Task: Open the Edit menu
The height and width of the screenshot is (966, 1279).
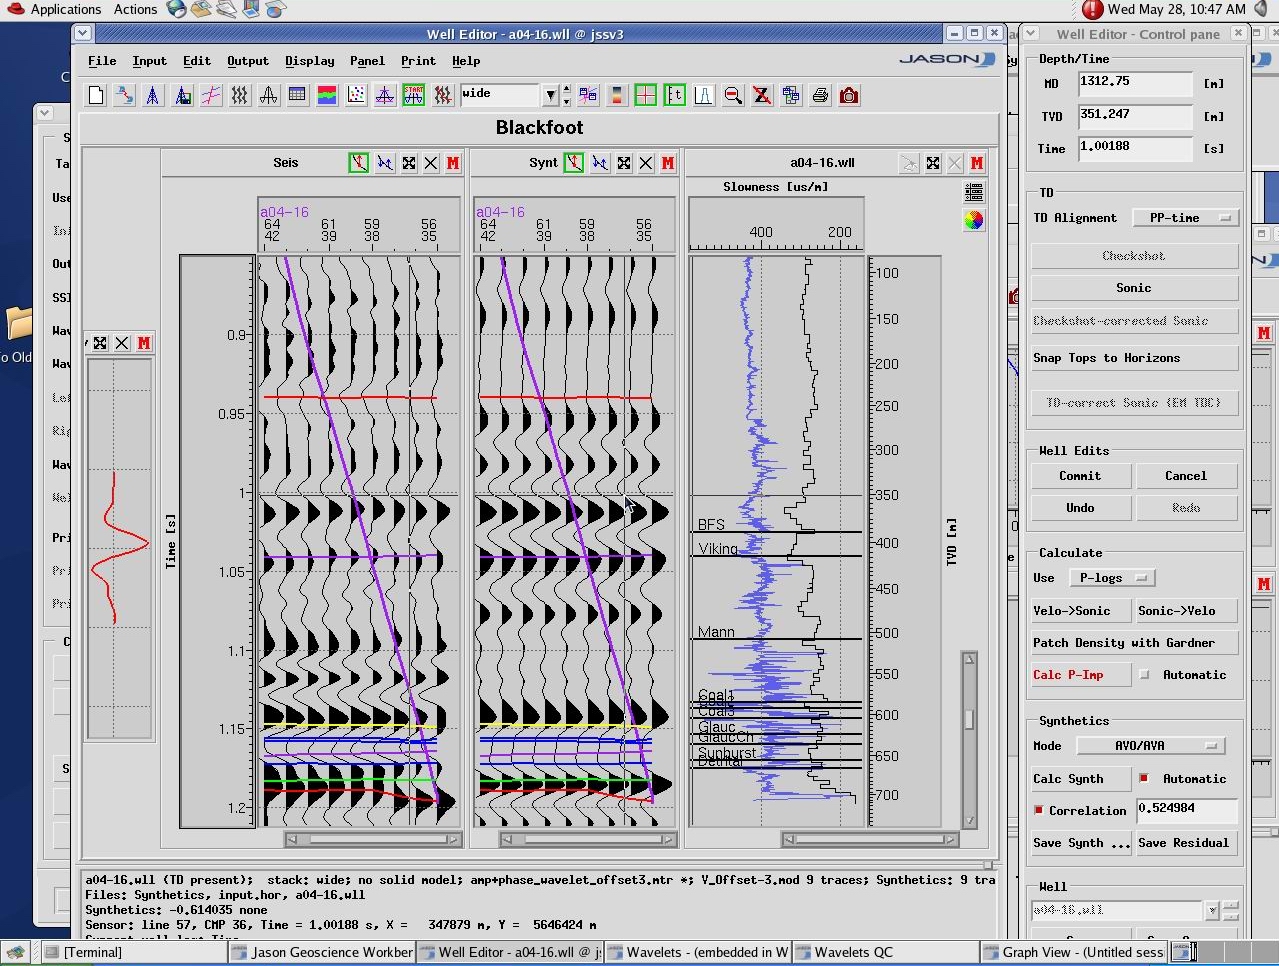Action: click(197, 61)
